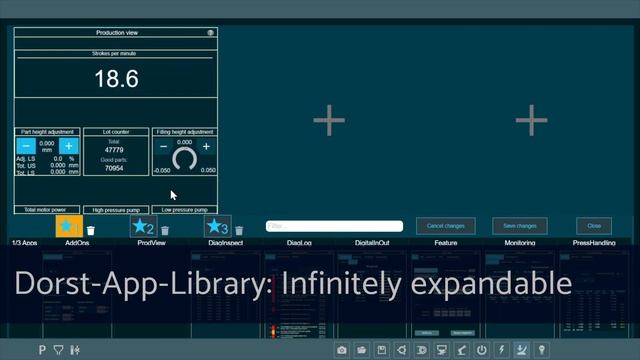Image resolution: width=640 pixels, height=360 pixels.
Task: Select the ProdView app in library
Action: tap(151, 243)
